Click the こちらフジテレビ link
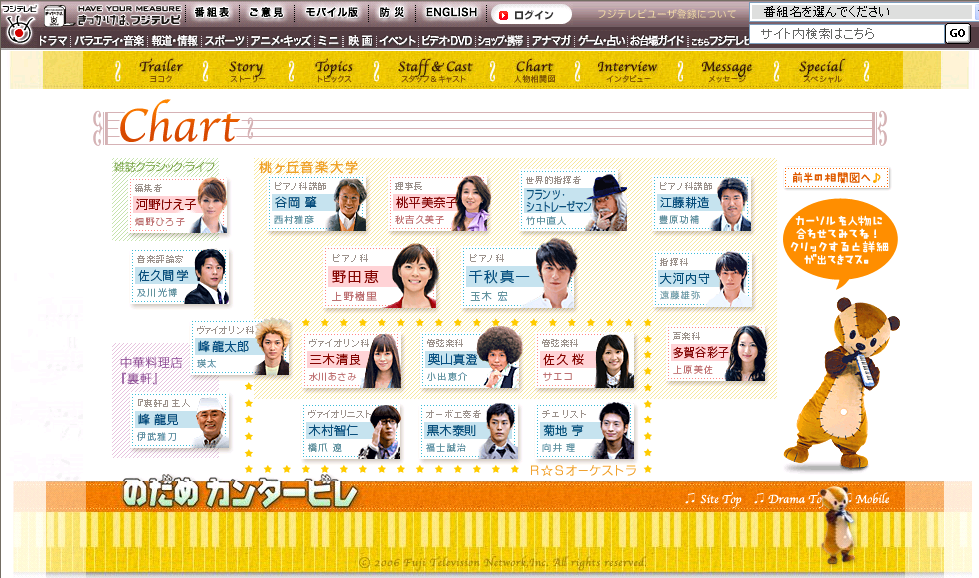979x578 pixels. click(720, 41)
